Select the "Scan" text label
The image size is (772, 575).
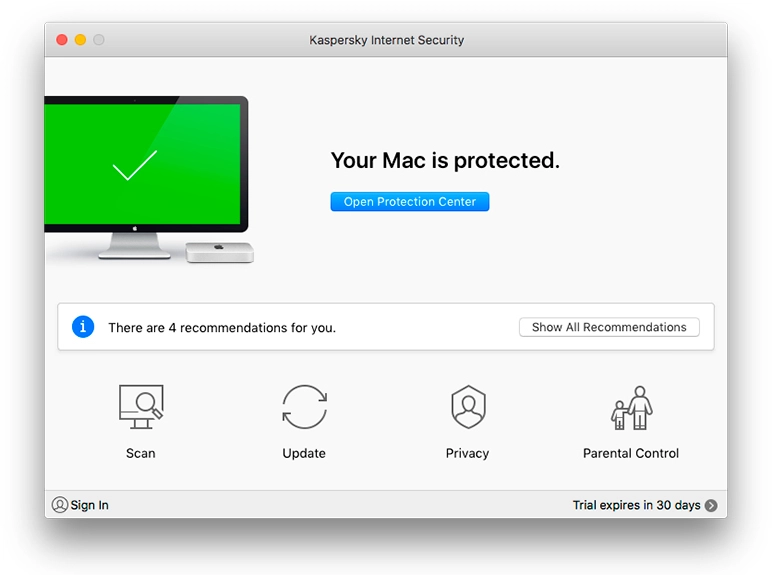pos(140,453)
